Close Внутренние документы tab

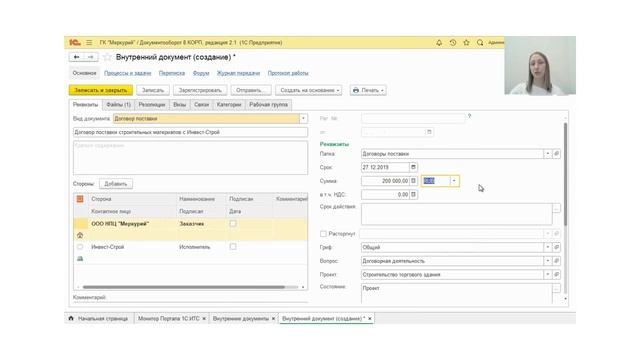(x=273, y=318)
